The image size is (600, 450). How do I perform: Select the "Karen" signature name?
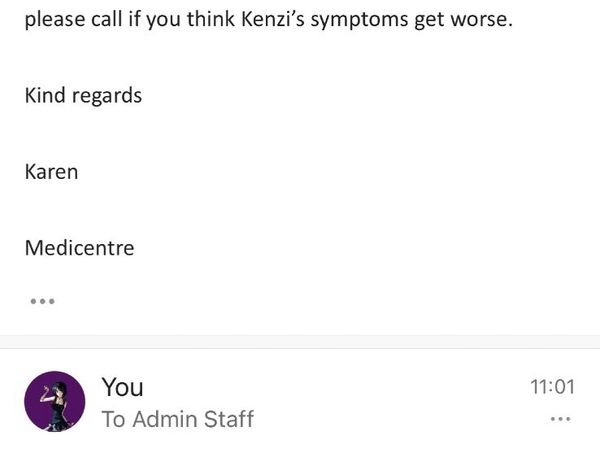pyautogui.click(x=51, y=171)
